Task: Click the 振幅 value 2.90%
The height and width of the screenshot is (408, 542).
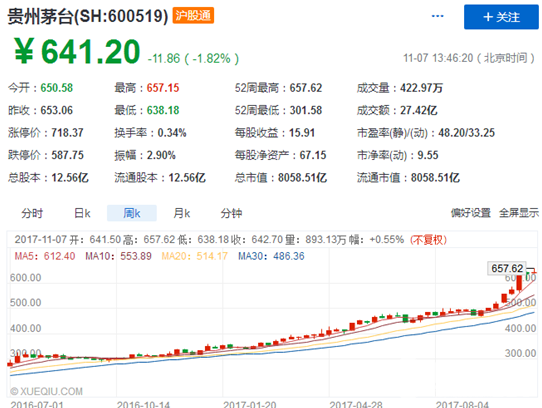Action: tap(161, 155)
